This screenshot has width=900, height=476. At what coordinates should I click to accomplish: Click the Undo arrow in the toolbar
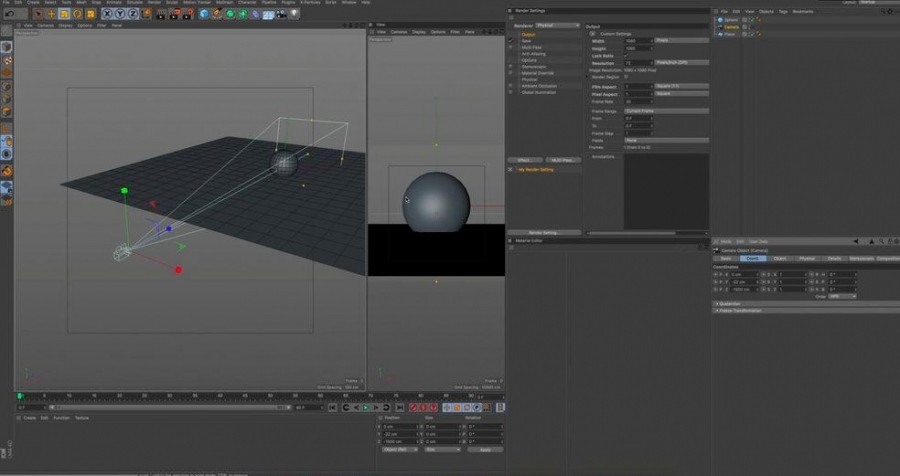10,13
